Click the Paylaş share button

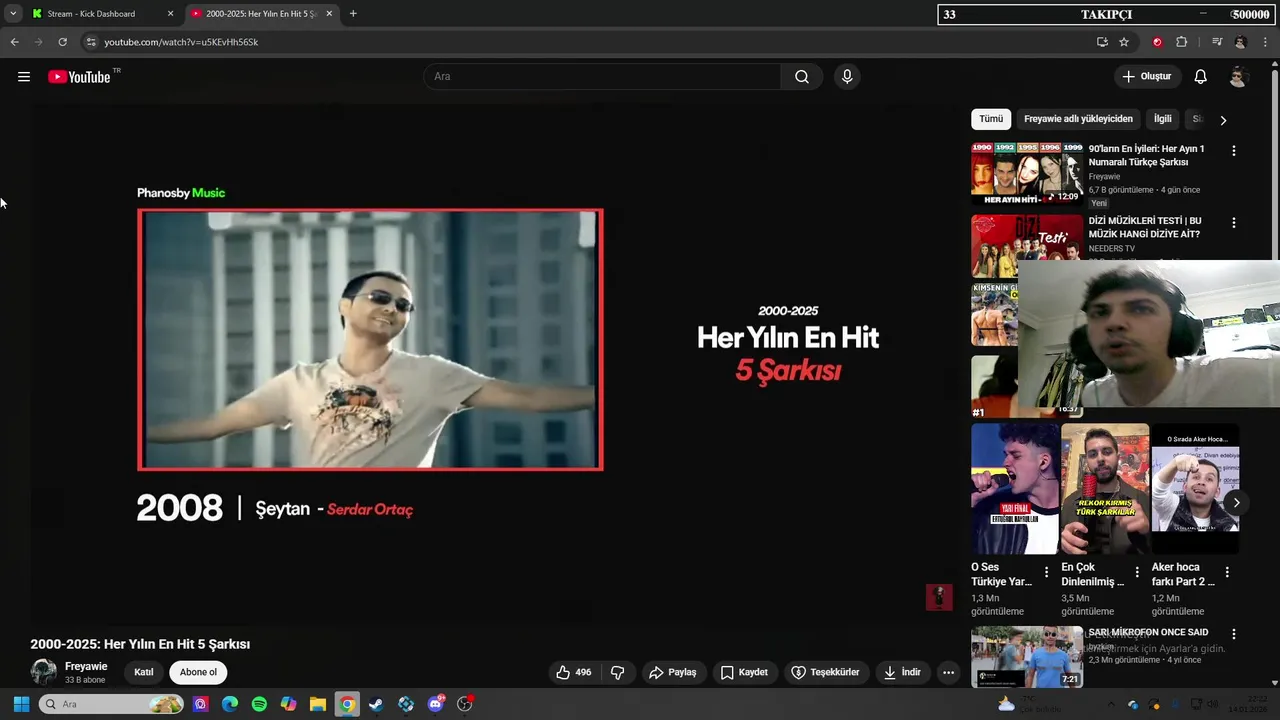(x=672, y=673)
